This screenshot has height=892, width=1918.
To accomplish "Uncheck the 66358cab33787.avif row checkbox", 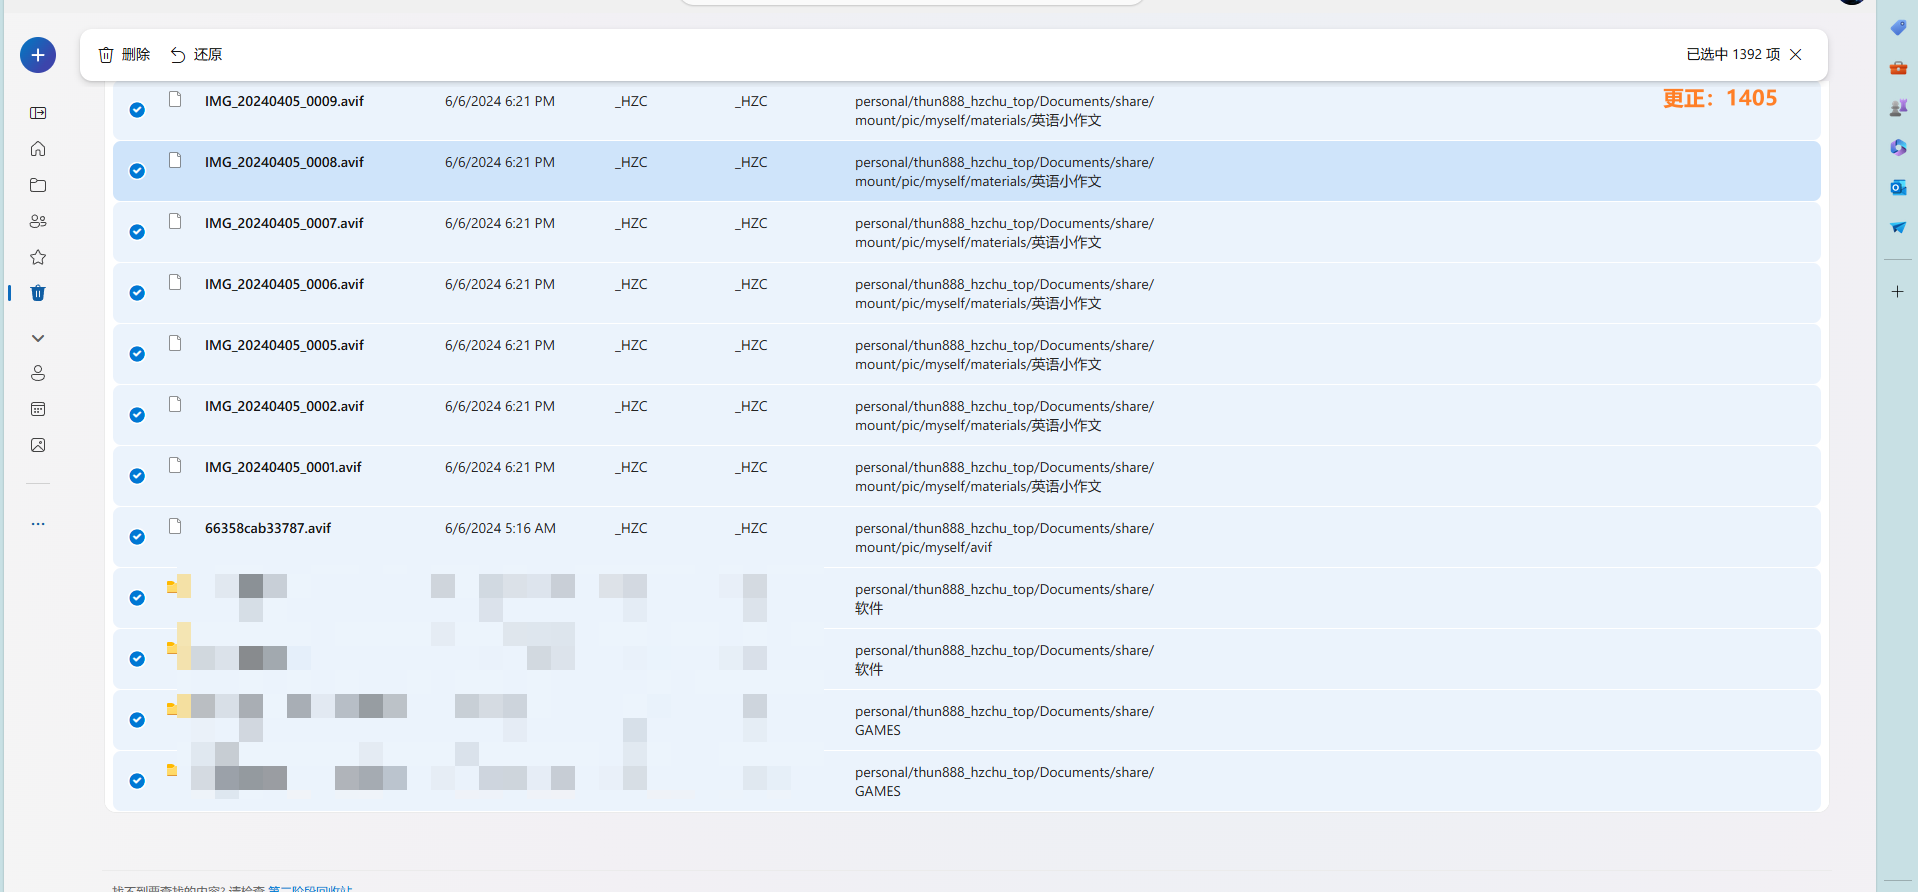I will pos(137,537).
